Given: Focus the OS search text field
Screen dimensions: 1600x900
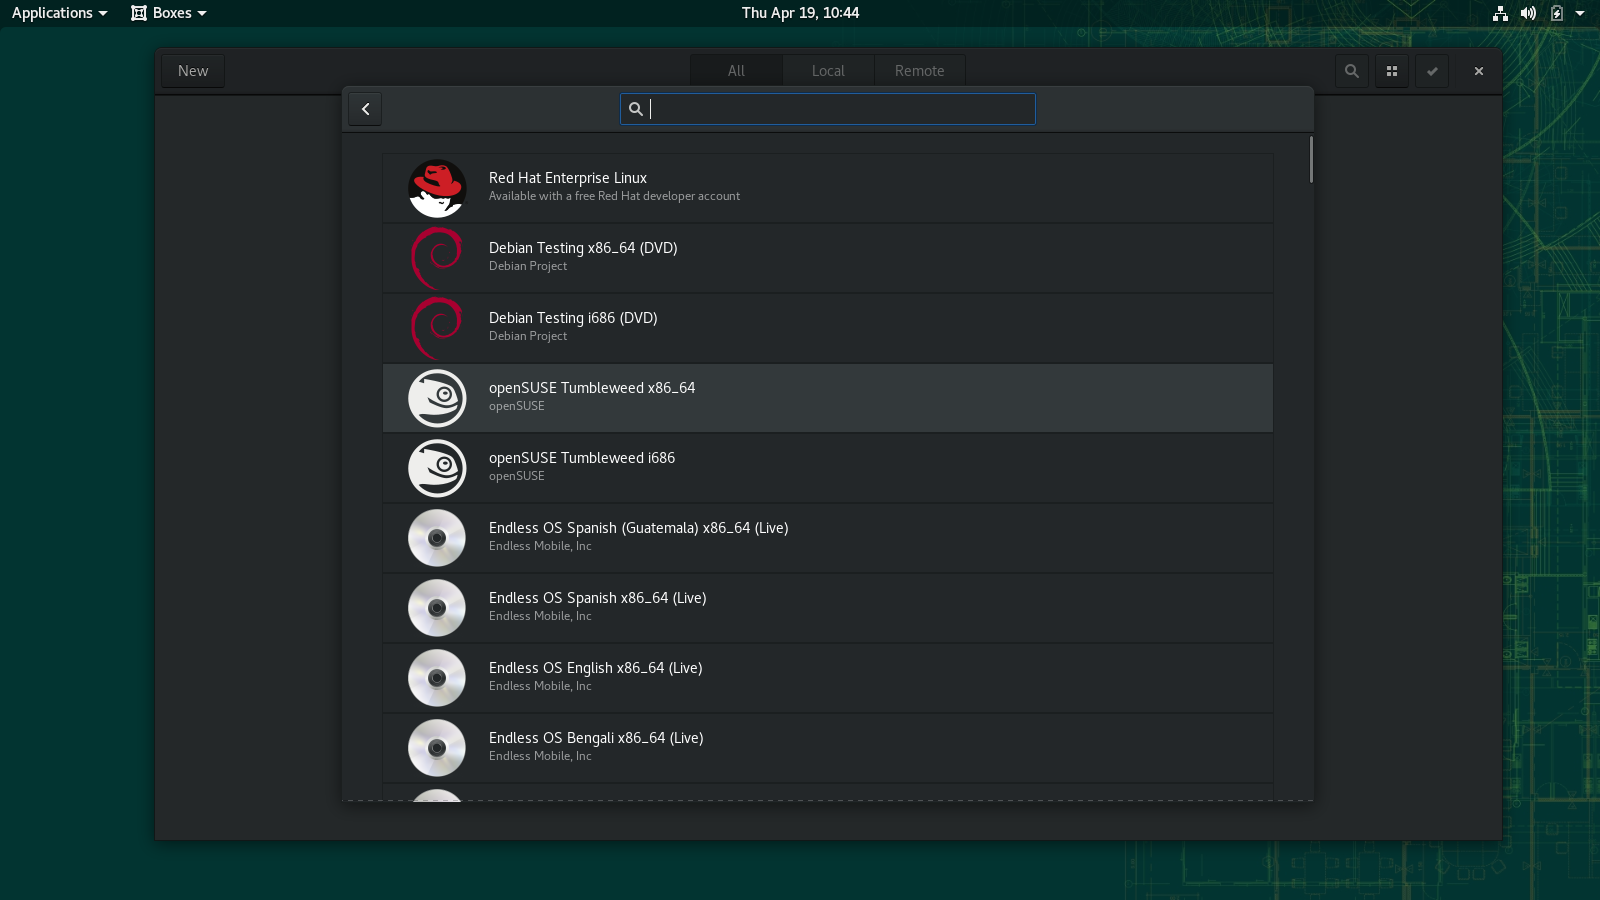Looking at the screenshot, I should point(838,109).
